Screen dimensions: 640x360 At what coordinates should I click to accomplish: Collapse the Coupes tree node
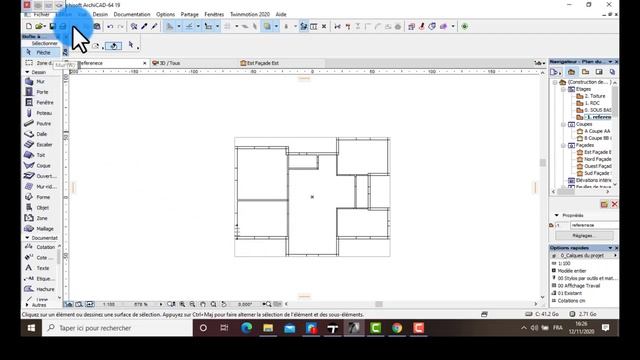tap(563, 124)
